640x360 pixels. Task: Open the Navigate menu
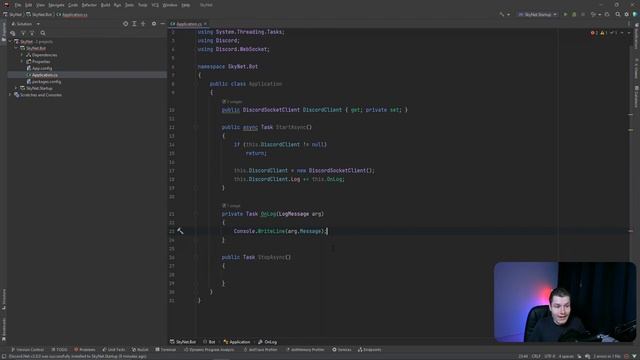coord(56,5)
